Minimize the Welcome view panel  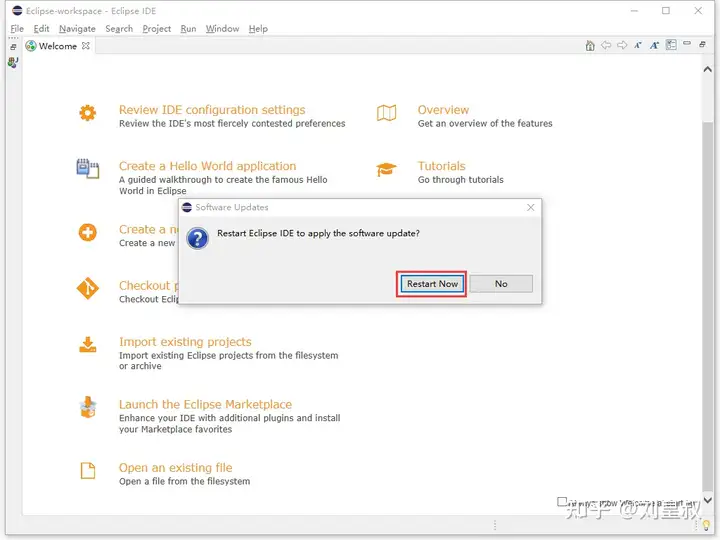687,43
